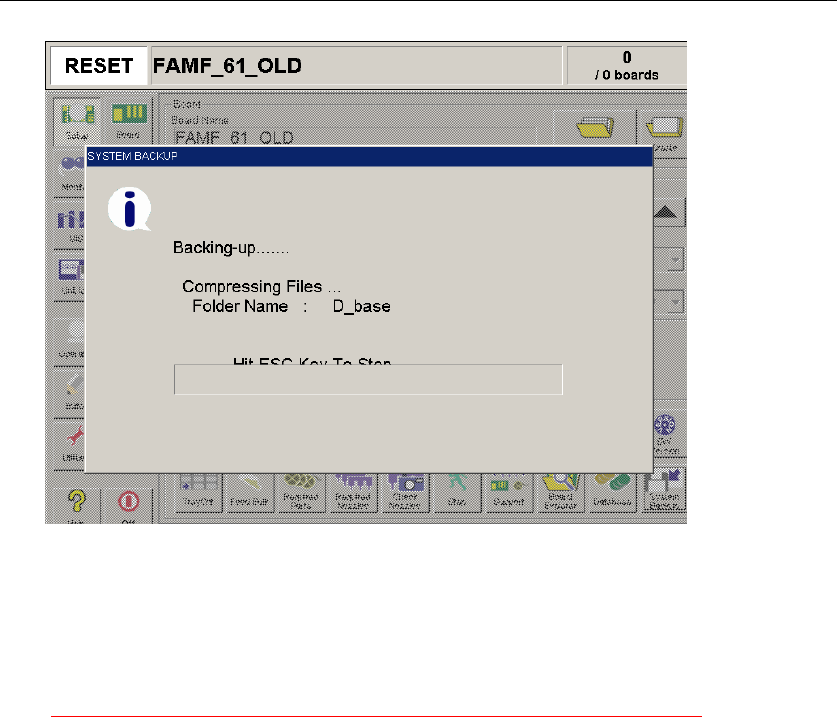Click the up arrow behind dialog
Image resolution: width=837 pixels, height=717 pixels.
point(666,212)
